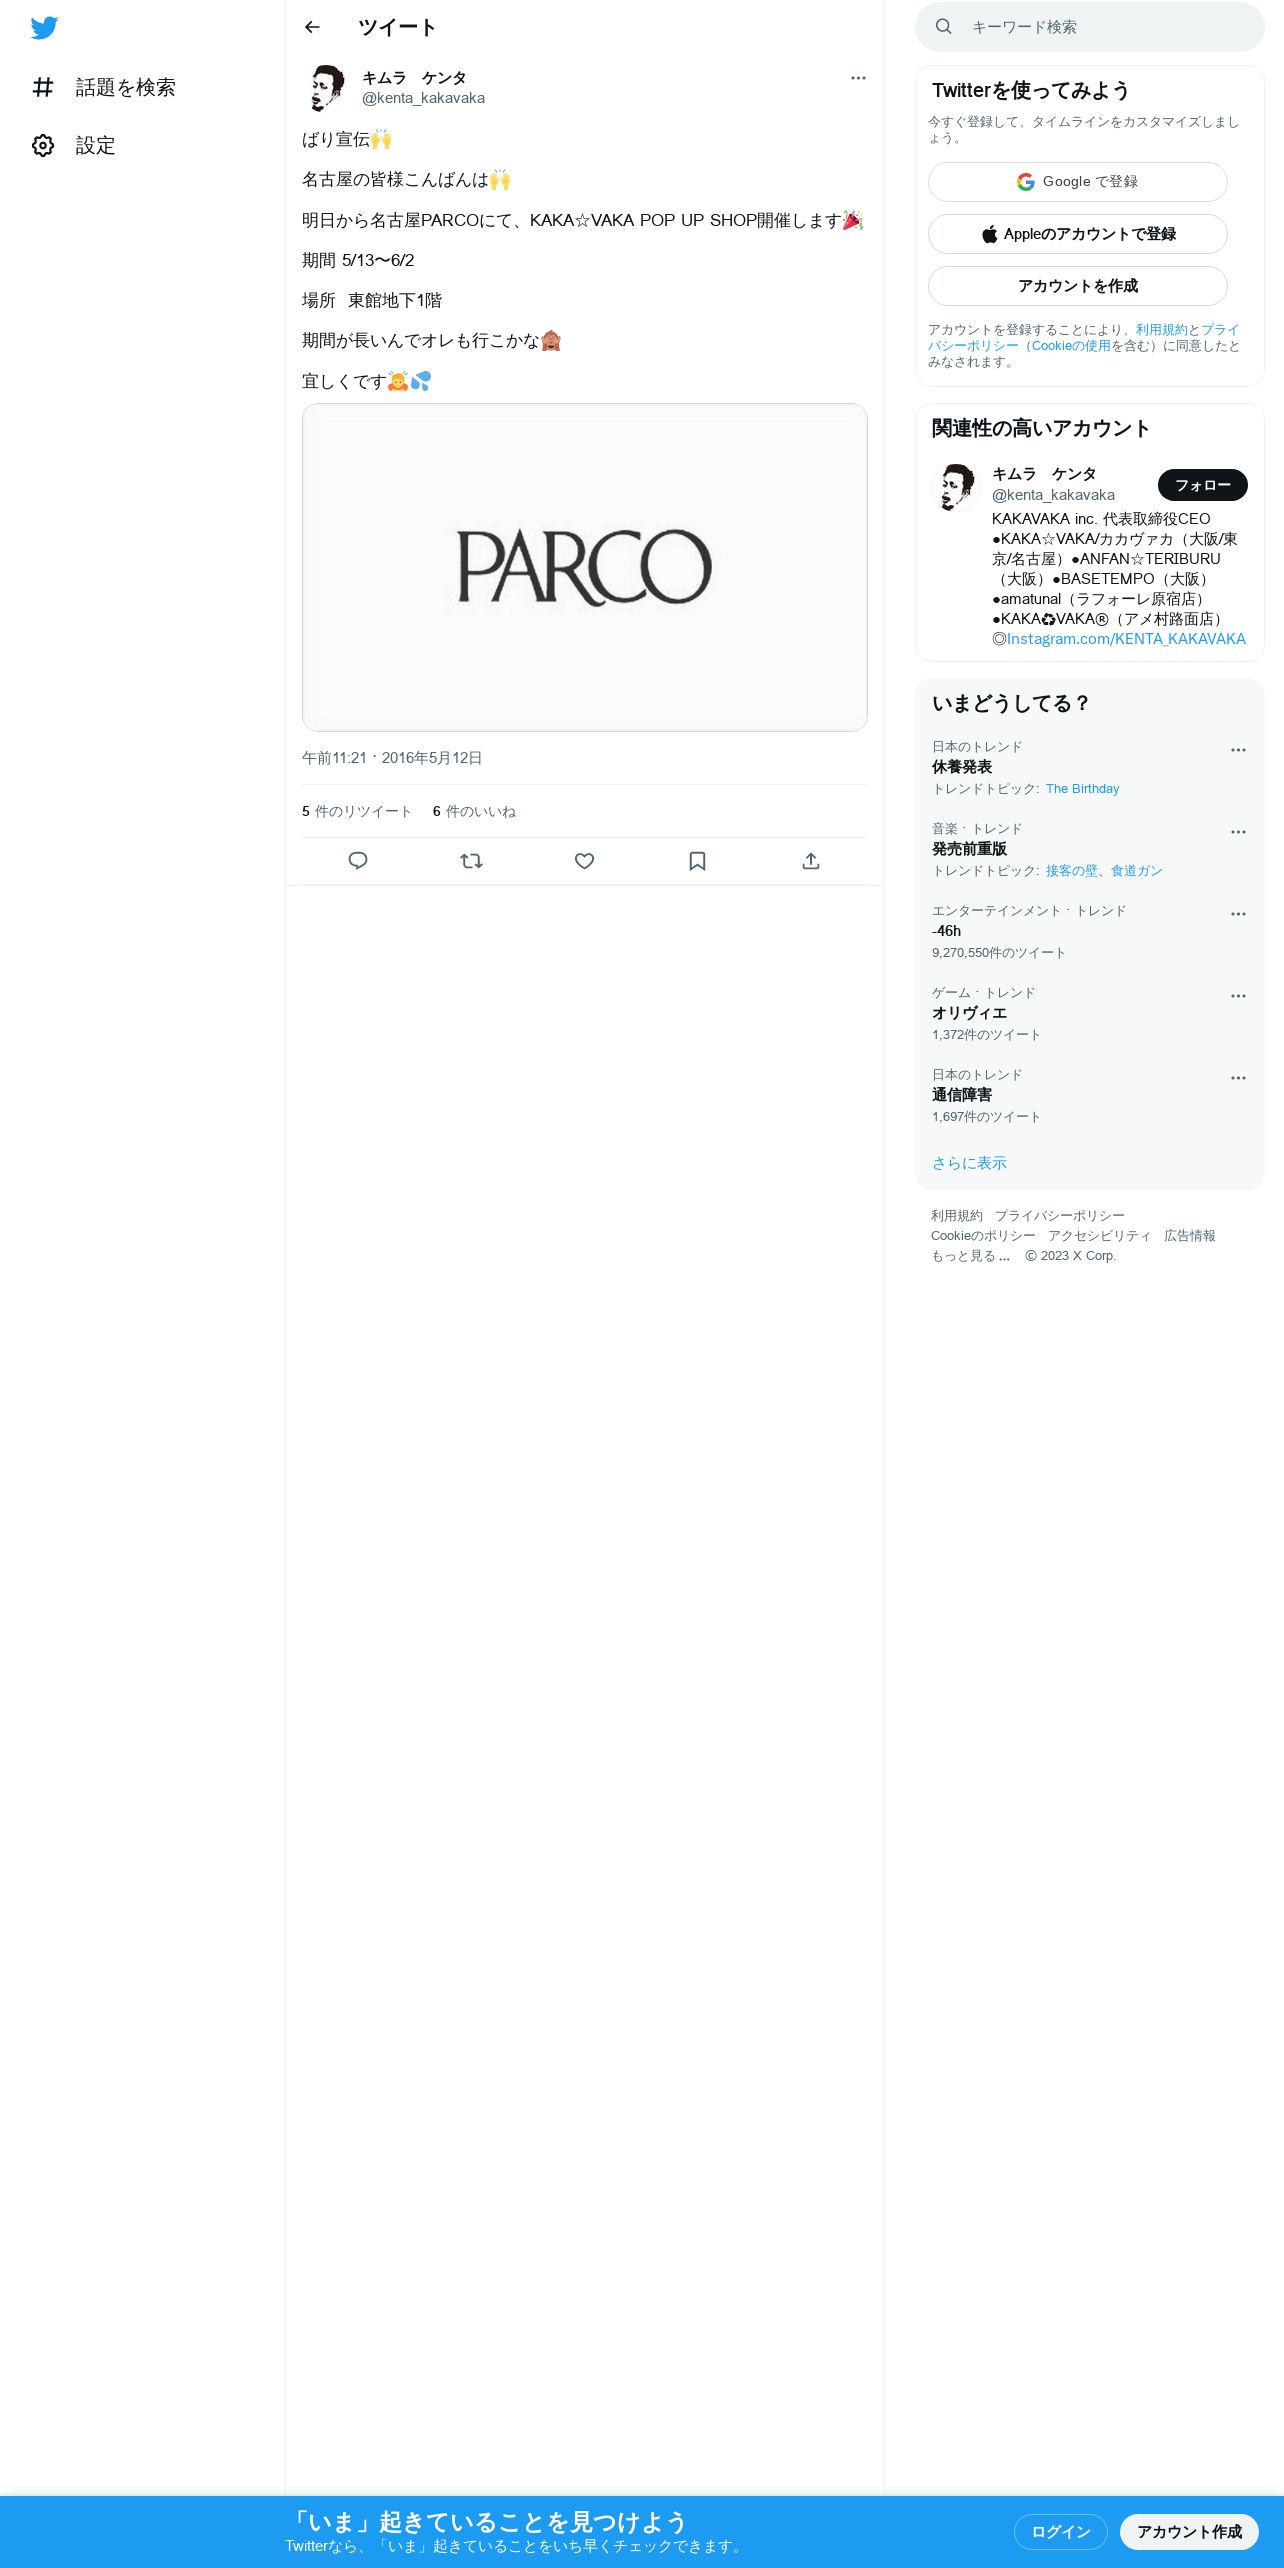Open 発売前重版 trend
The image size is (1284, 2568).
pos(969,849)
